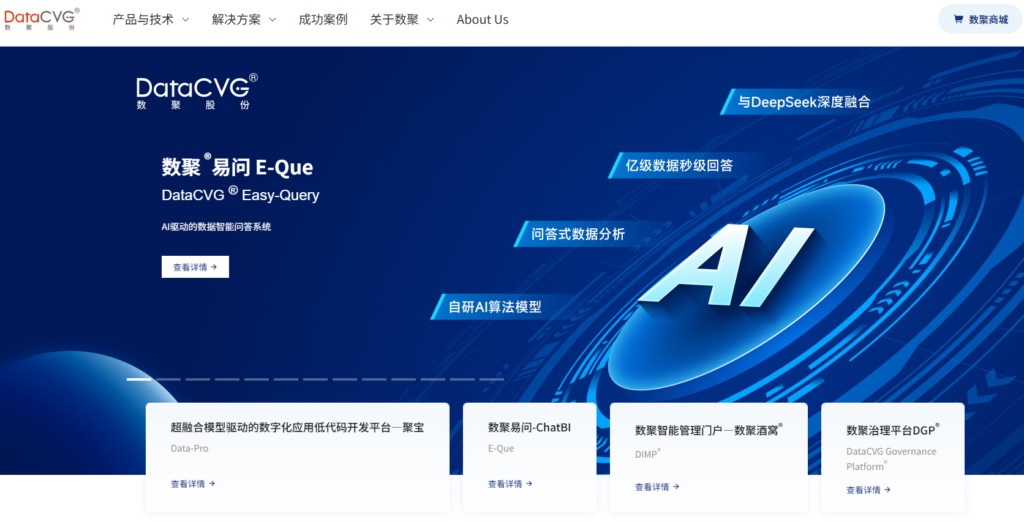Click the DataCVG logo in the header
The image size is (1024, 522).
(42, 19)
